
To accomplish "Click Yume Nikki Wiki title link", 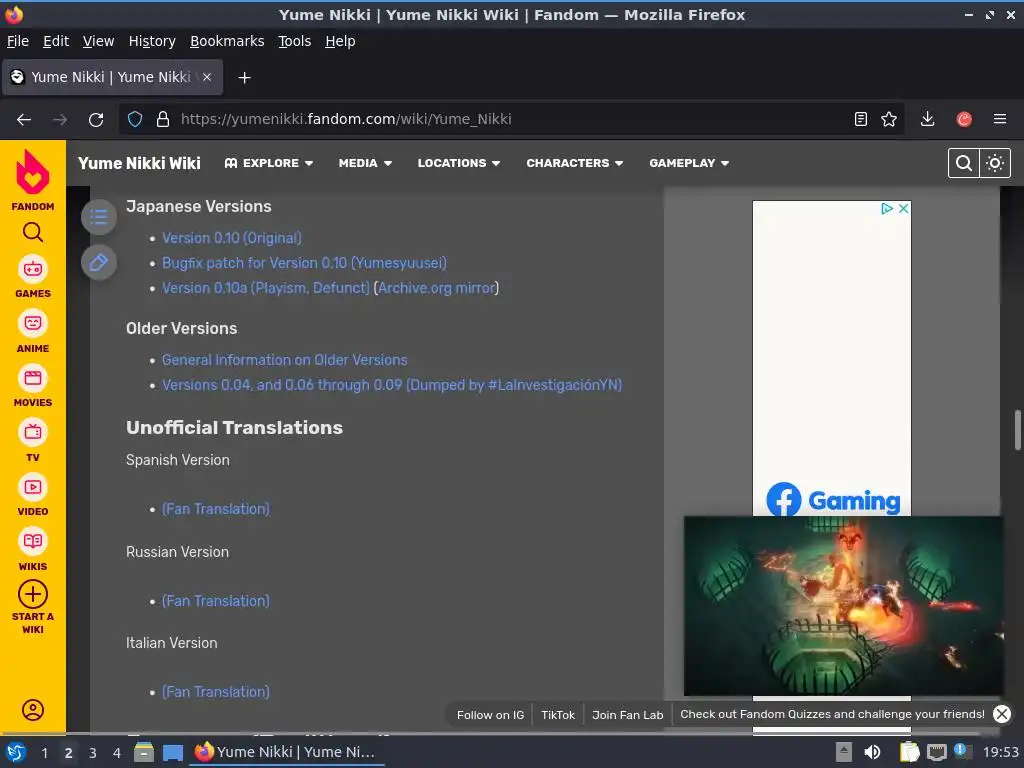I will [x=139, y=163].
